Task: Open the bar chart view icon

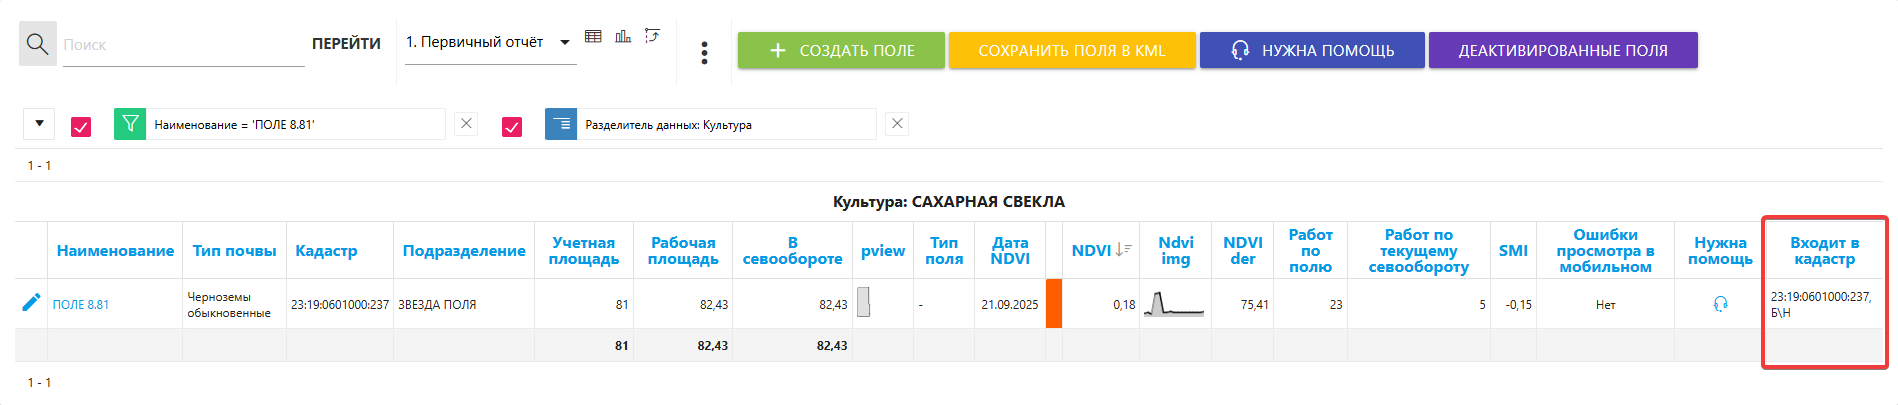Action: pyautogui.click(x=623, y=37)
